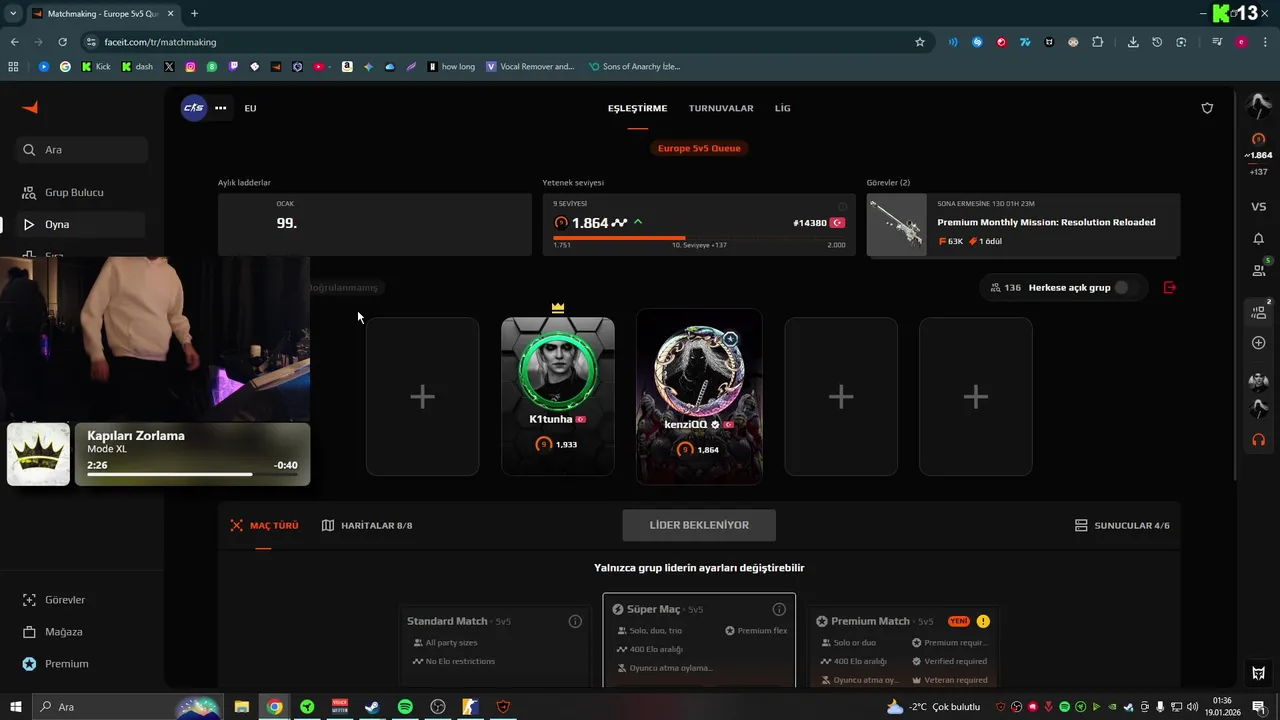This screenshot has width=1280, height=720.
Task: Click the Kapıları Zorlama album cover
Action: 39,454
